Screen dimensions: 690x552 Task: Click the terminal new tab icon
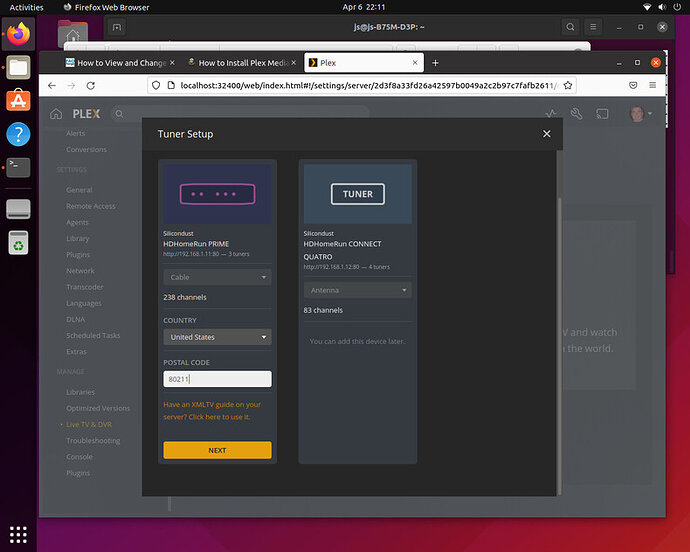click(x=117, y=28)
